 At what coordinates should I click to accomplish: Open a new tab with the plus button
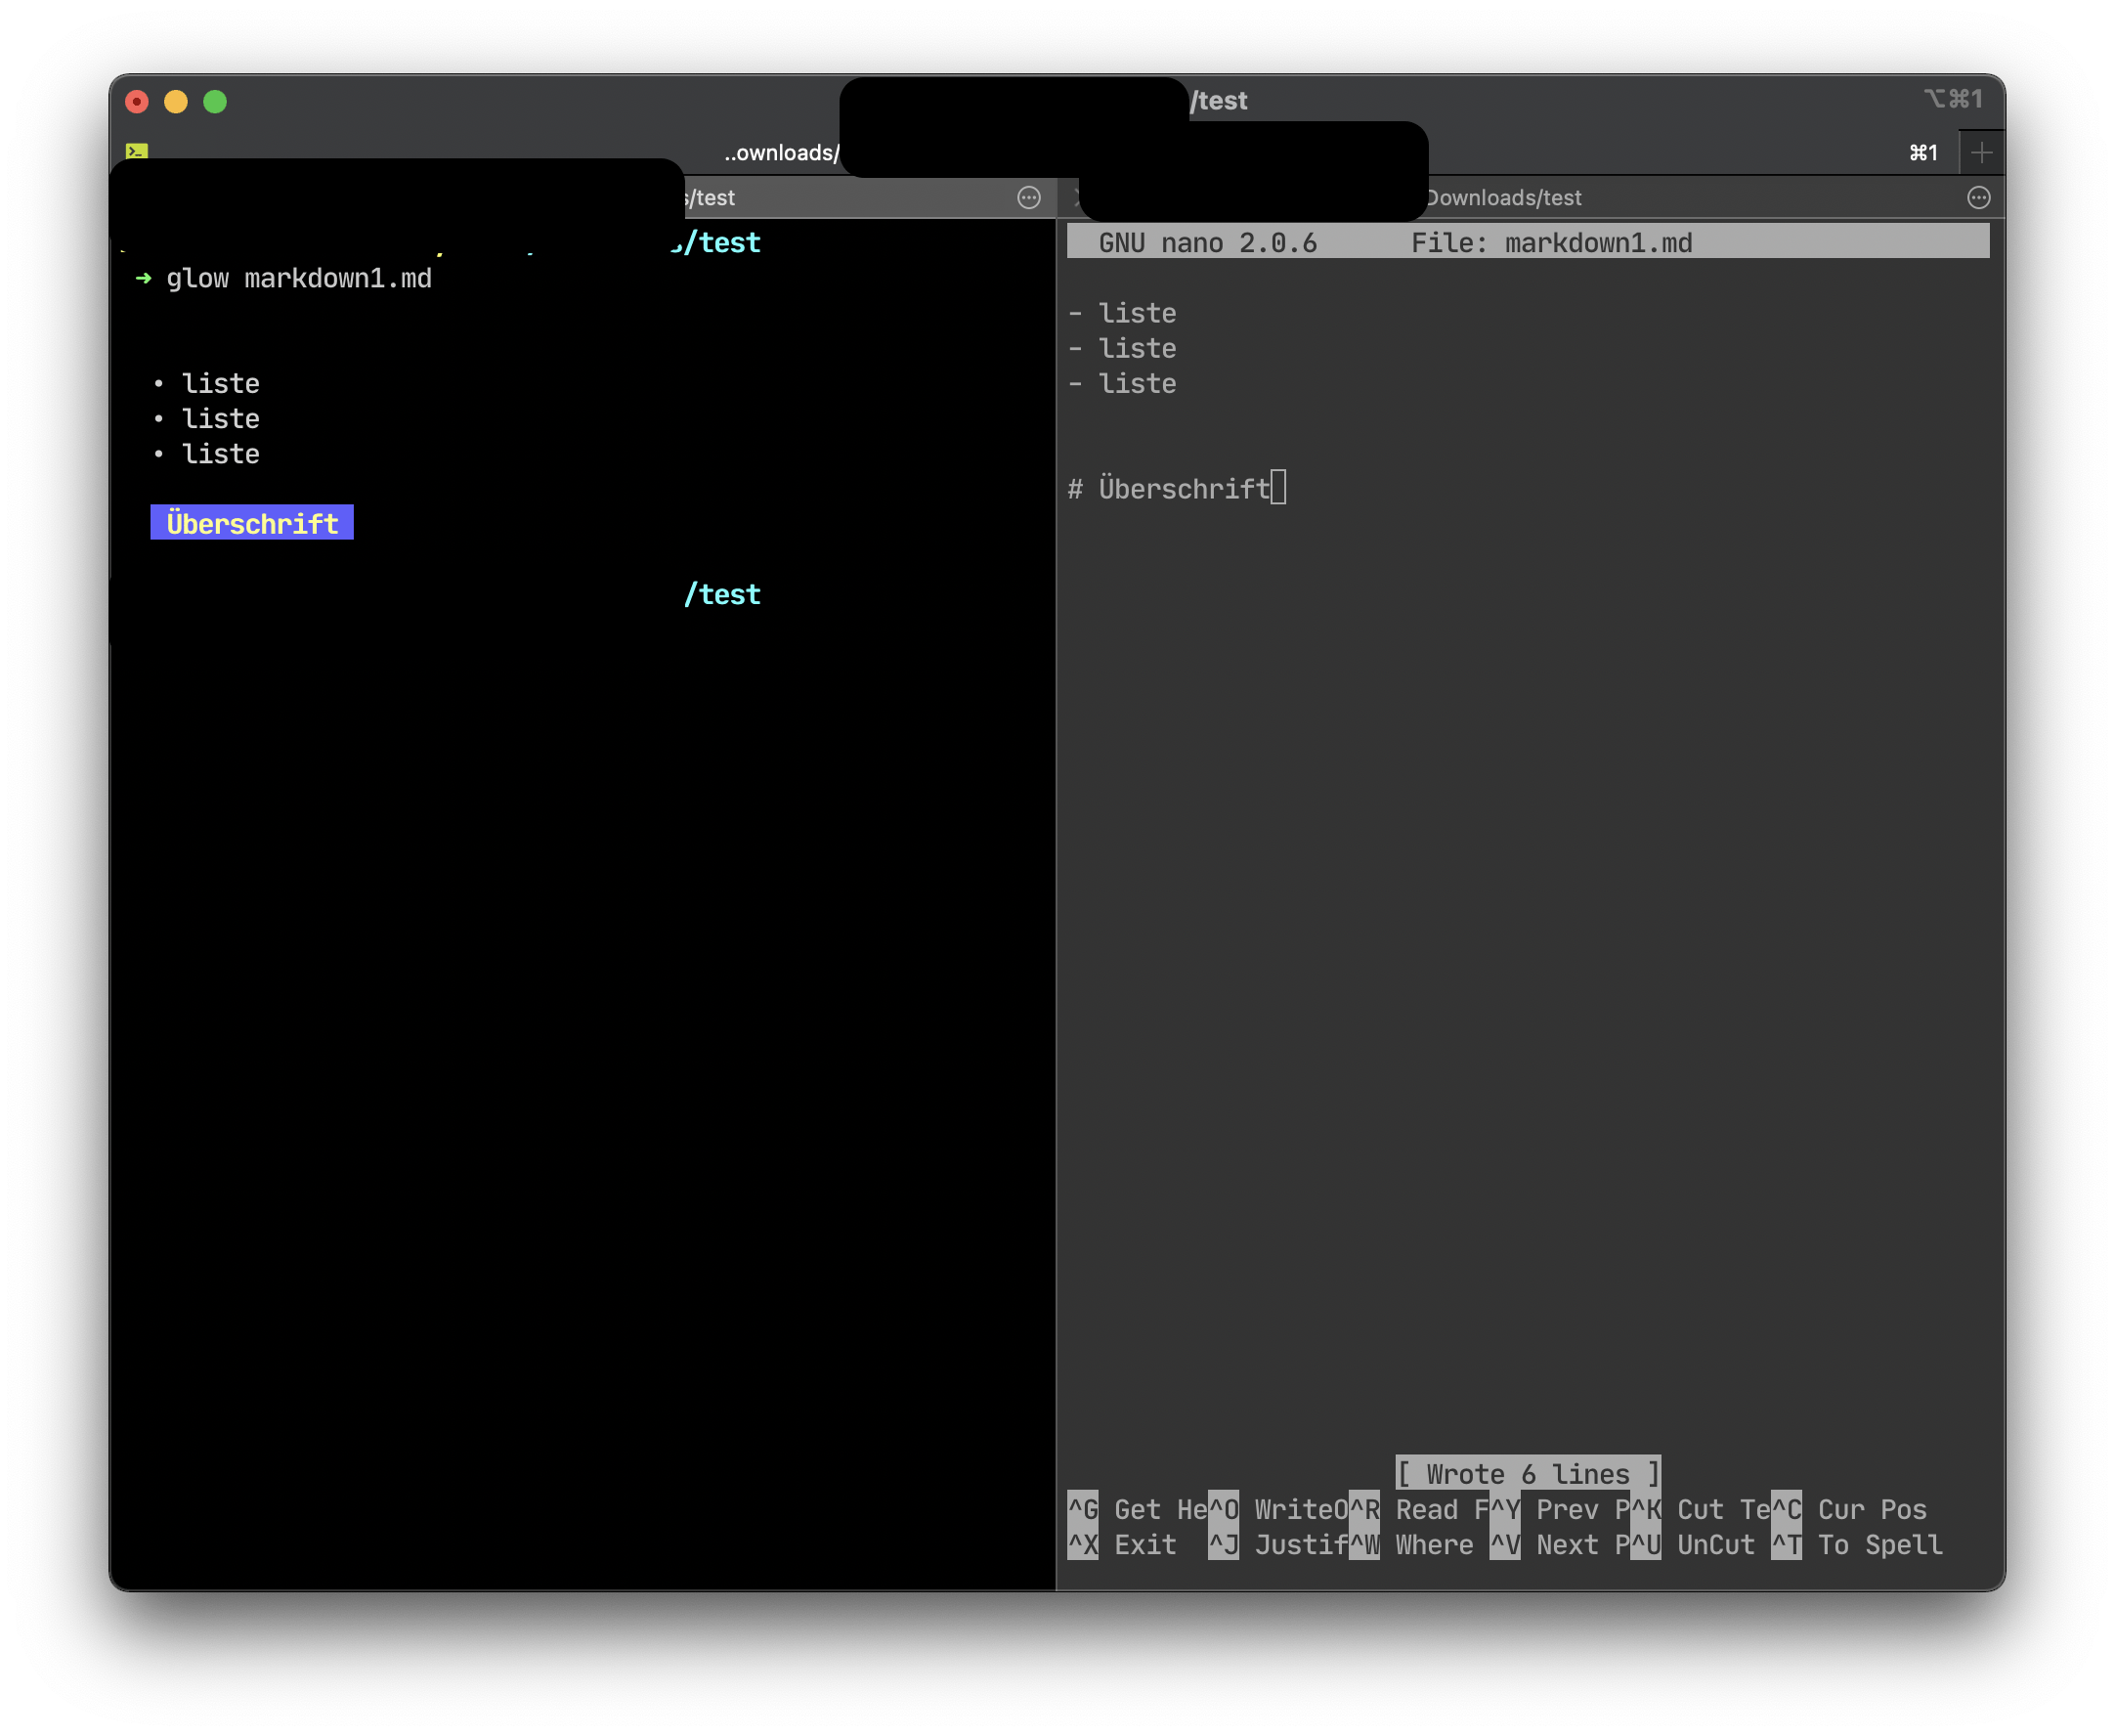[1981, 152]
